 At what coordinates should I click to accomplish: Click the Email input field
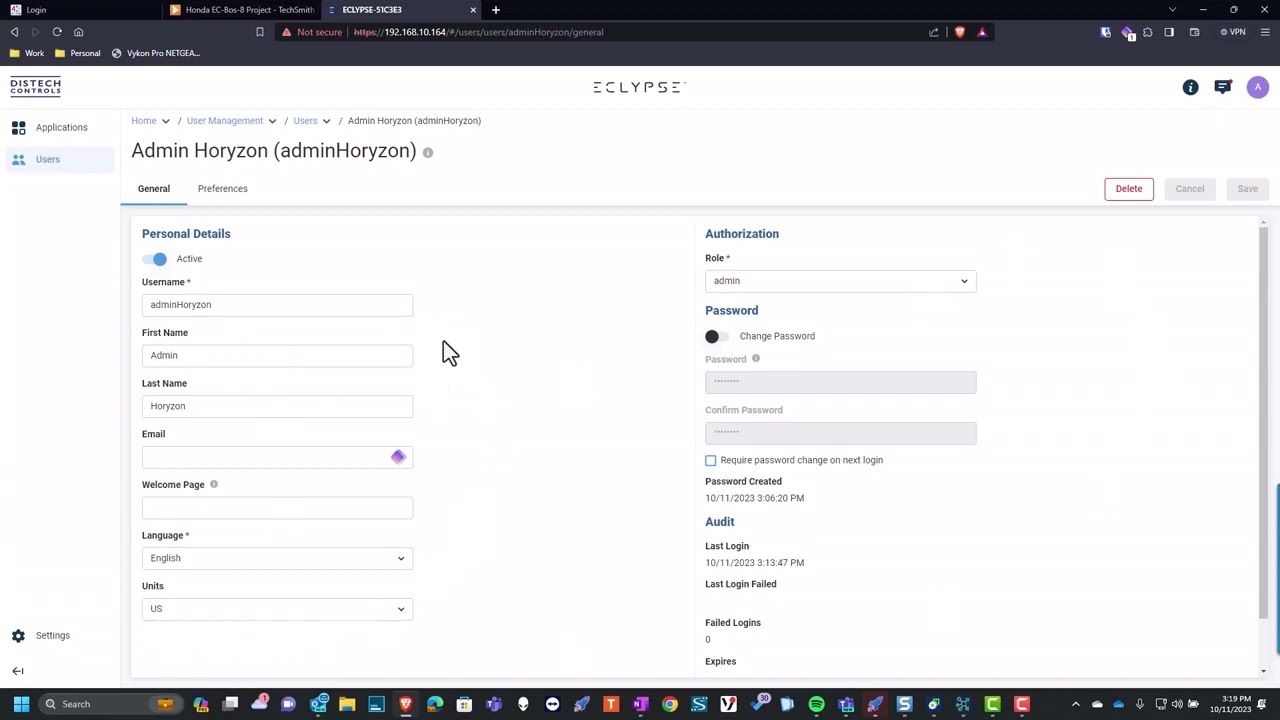pyautogui.click(x=277, y=457)
